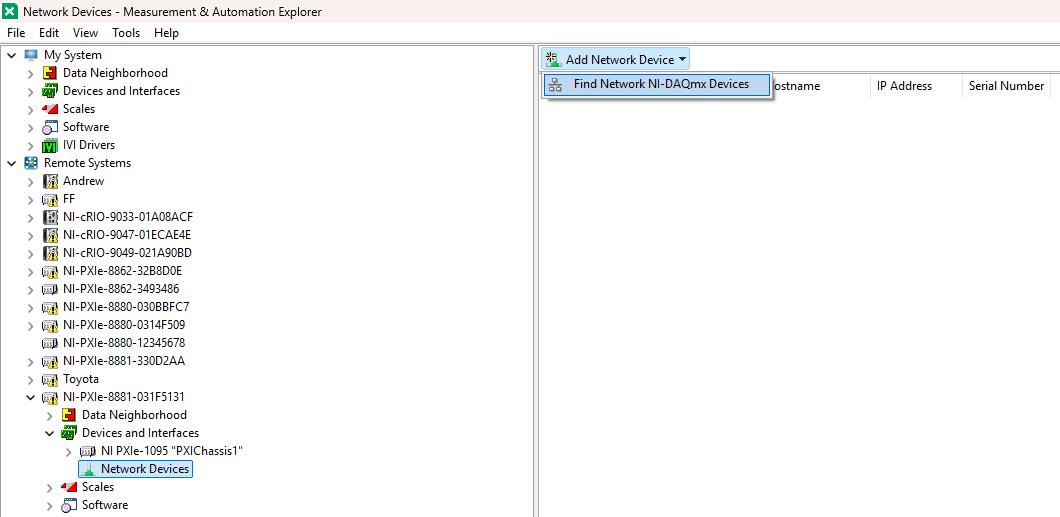Click the IP Address column header
1060x517 pixels.
pyautogui.click(x=904, y=86)
